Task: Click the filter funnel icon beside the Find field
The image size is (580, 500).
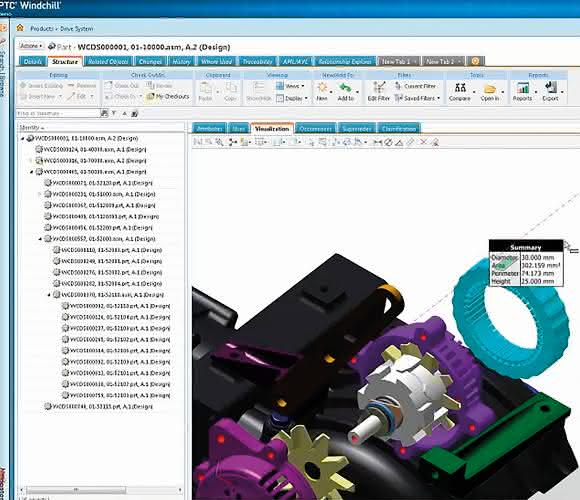Action: click(114, 113)
